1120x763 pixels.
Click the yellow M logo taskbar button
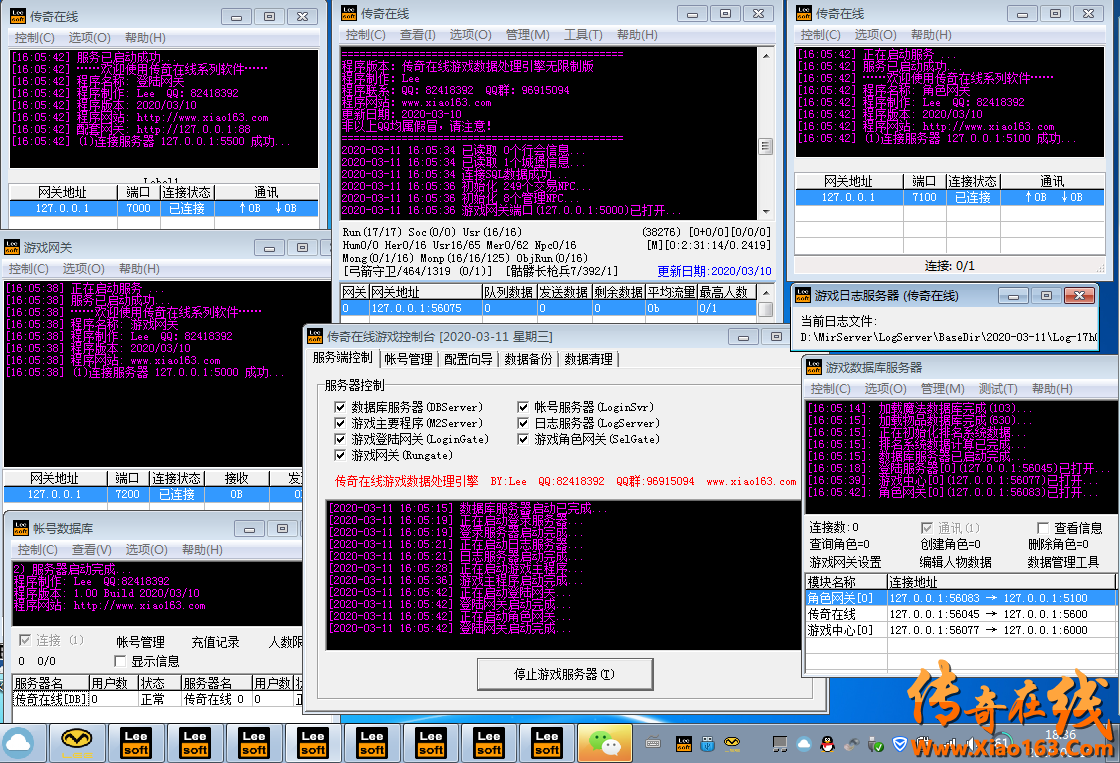[76, 743]
